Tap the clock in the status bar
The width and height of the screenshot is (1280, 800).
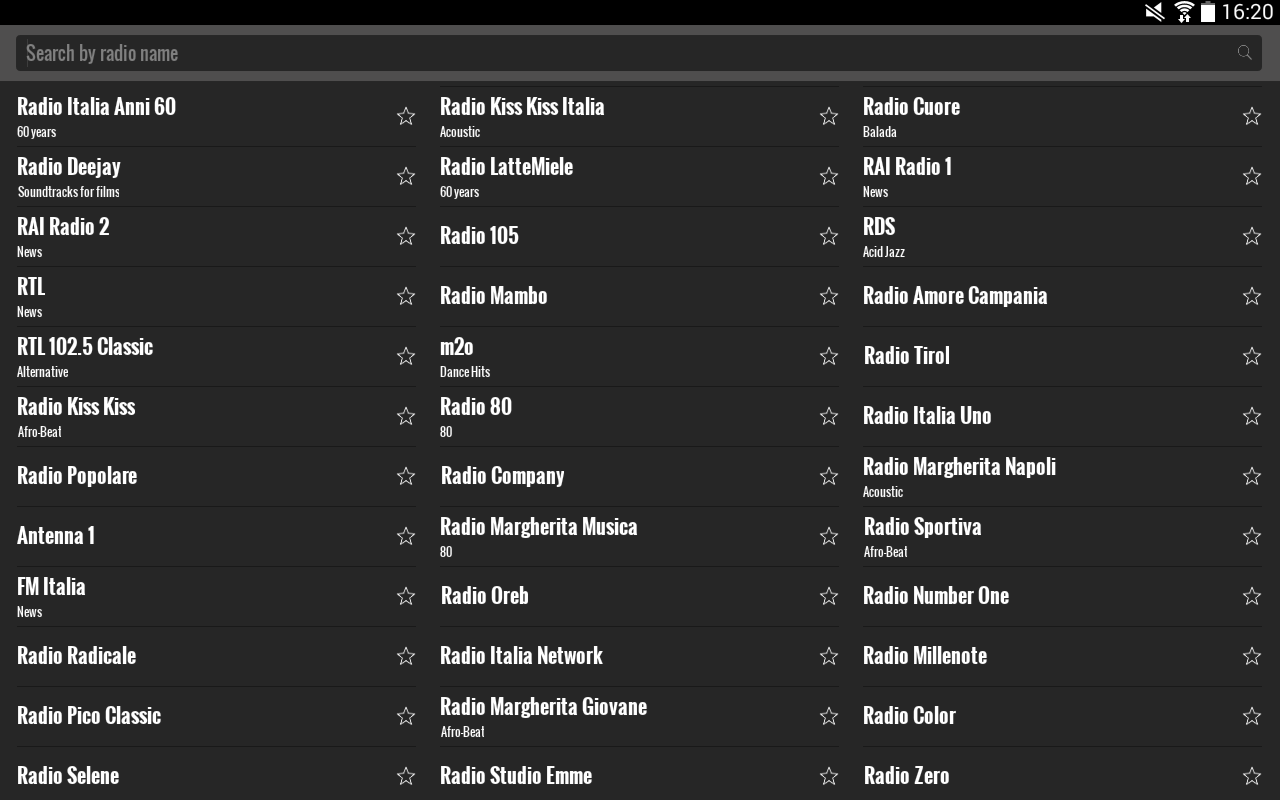click(1236, 12)
